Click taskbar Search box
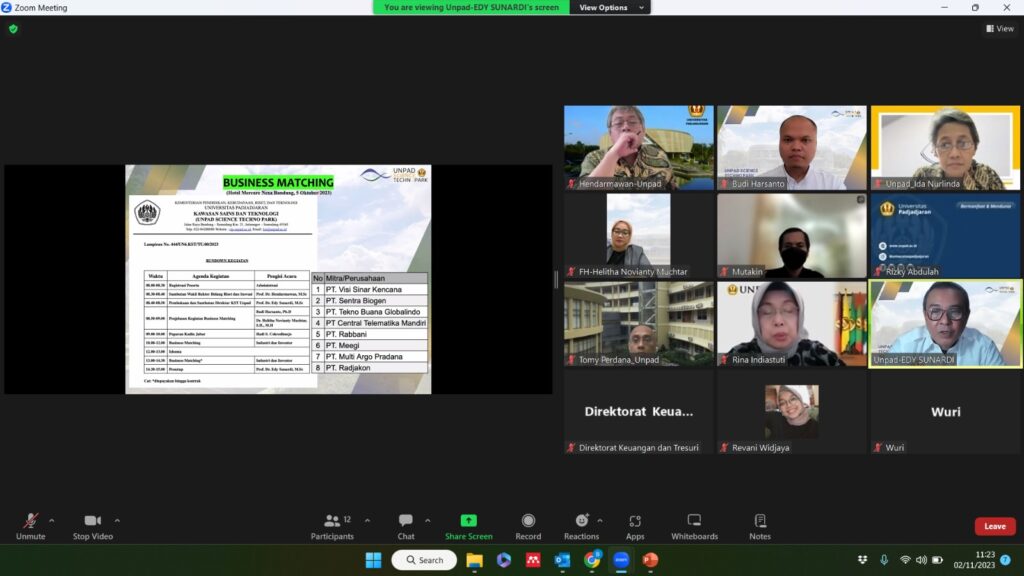The image size is (1024, 576). pos(424,560)
